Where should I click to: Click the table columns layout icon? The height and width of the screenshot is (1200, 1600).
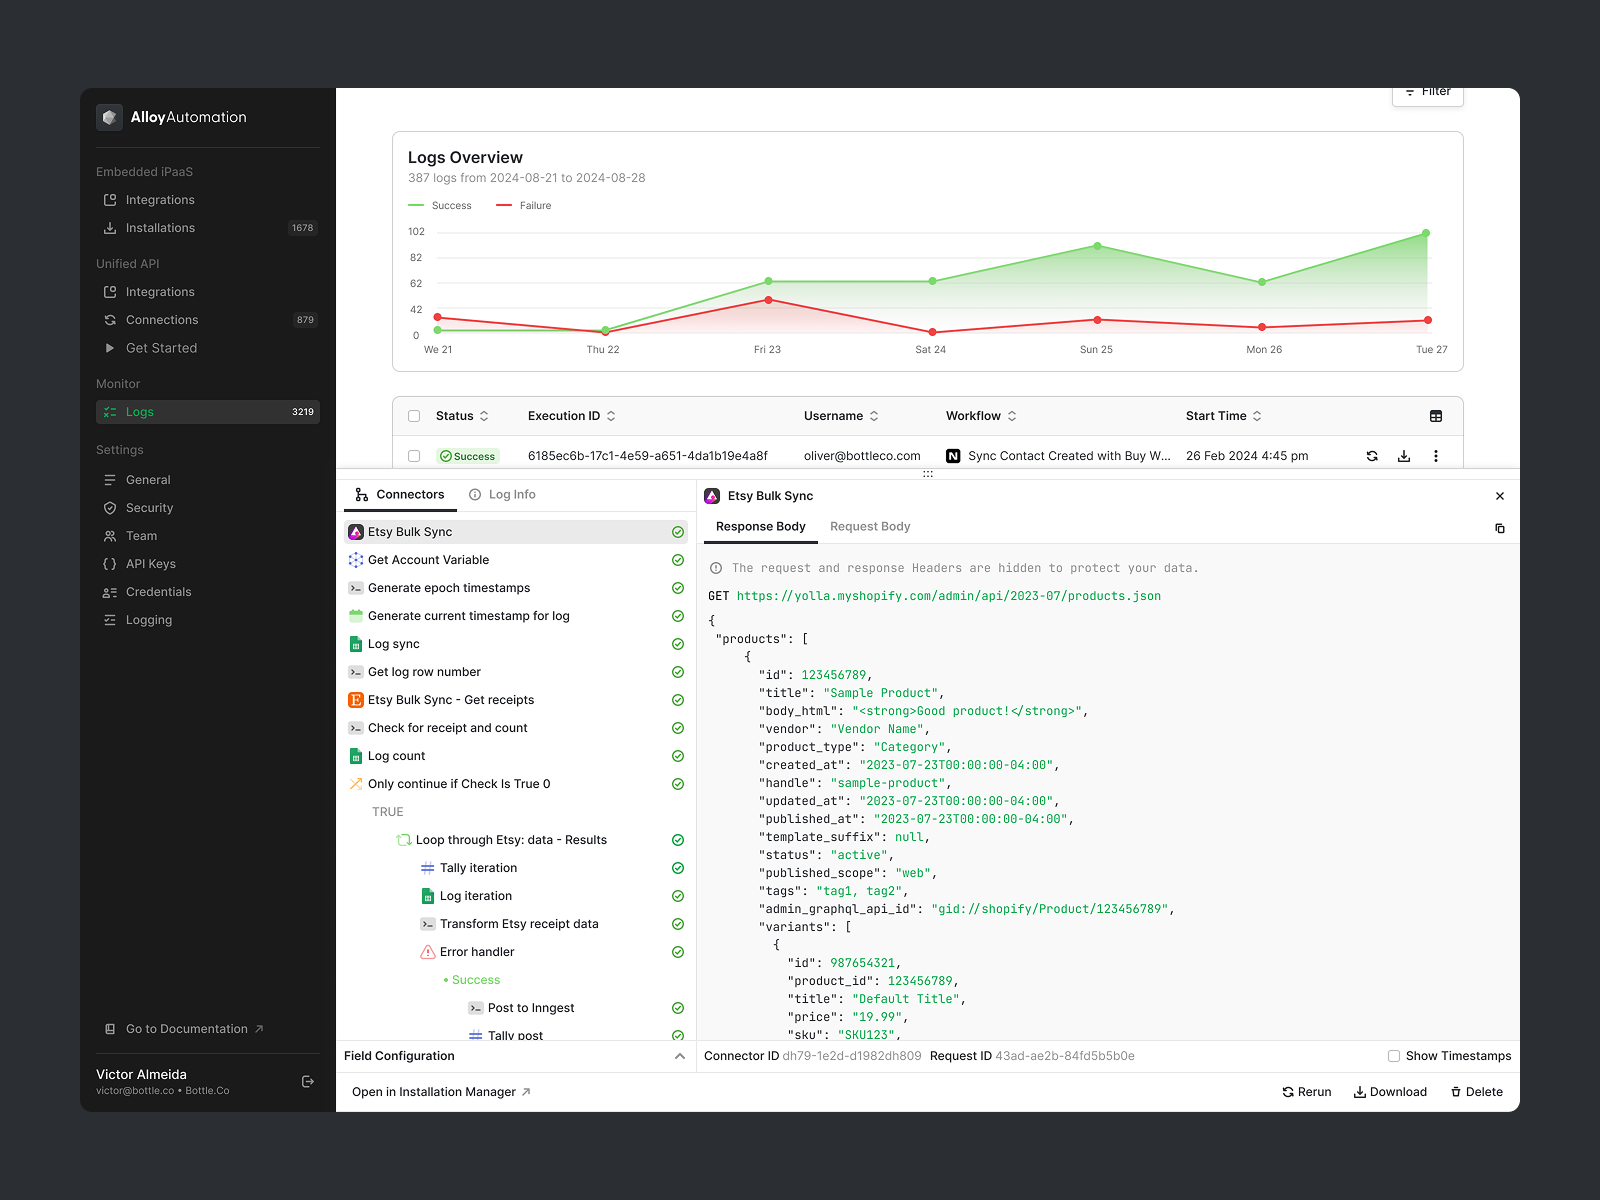pyautogui.click(x=1436, y=416)
